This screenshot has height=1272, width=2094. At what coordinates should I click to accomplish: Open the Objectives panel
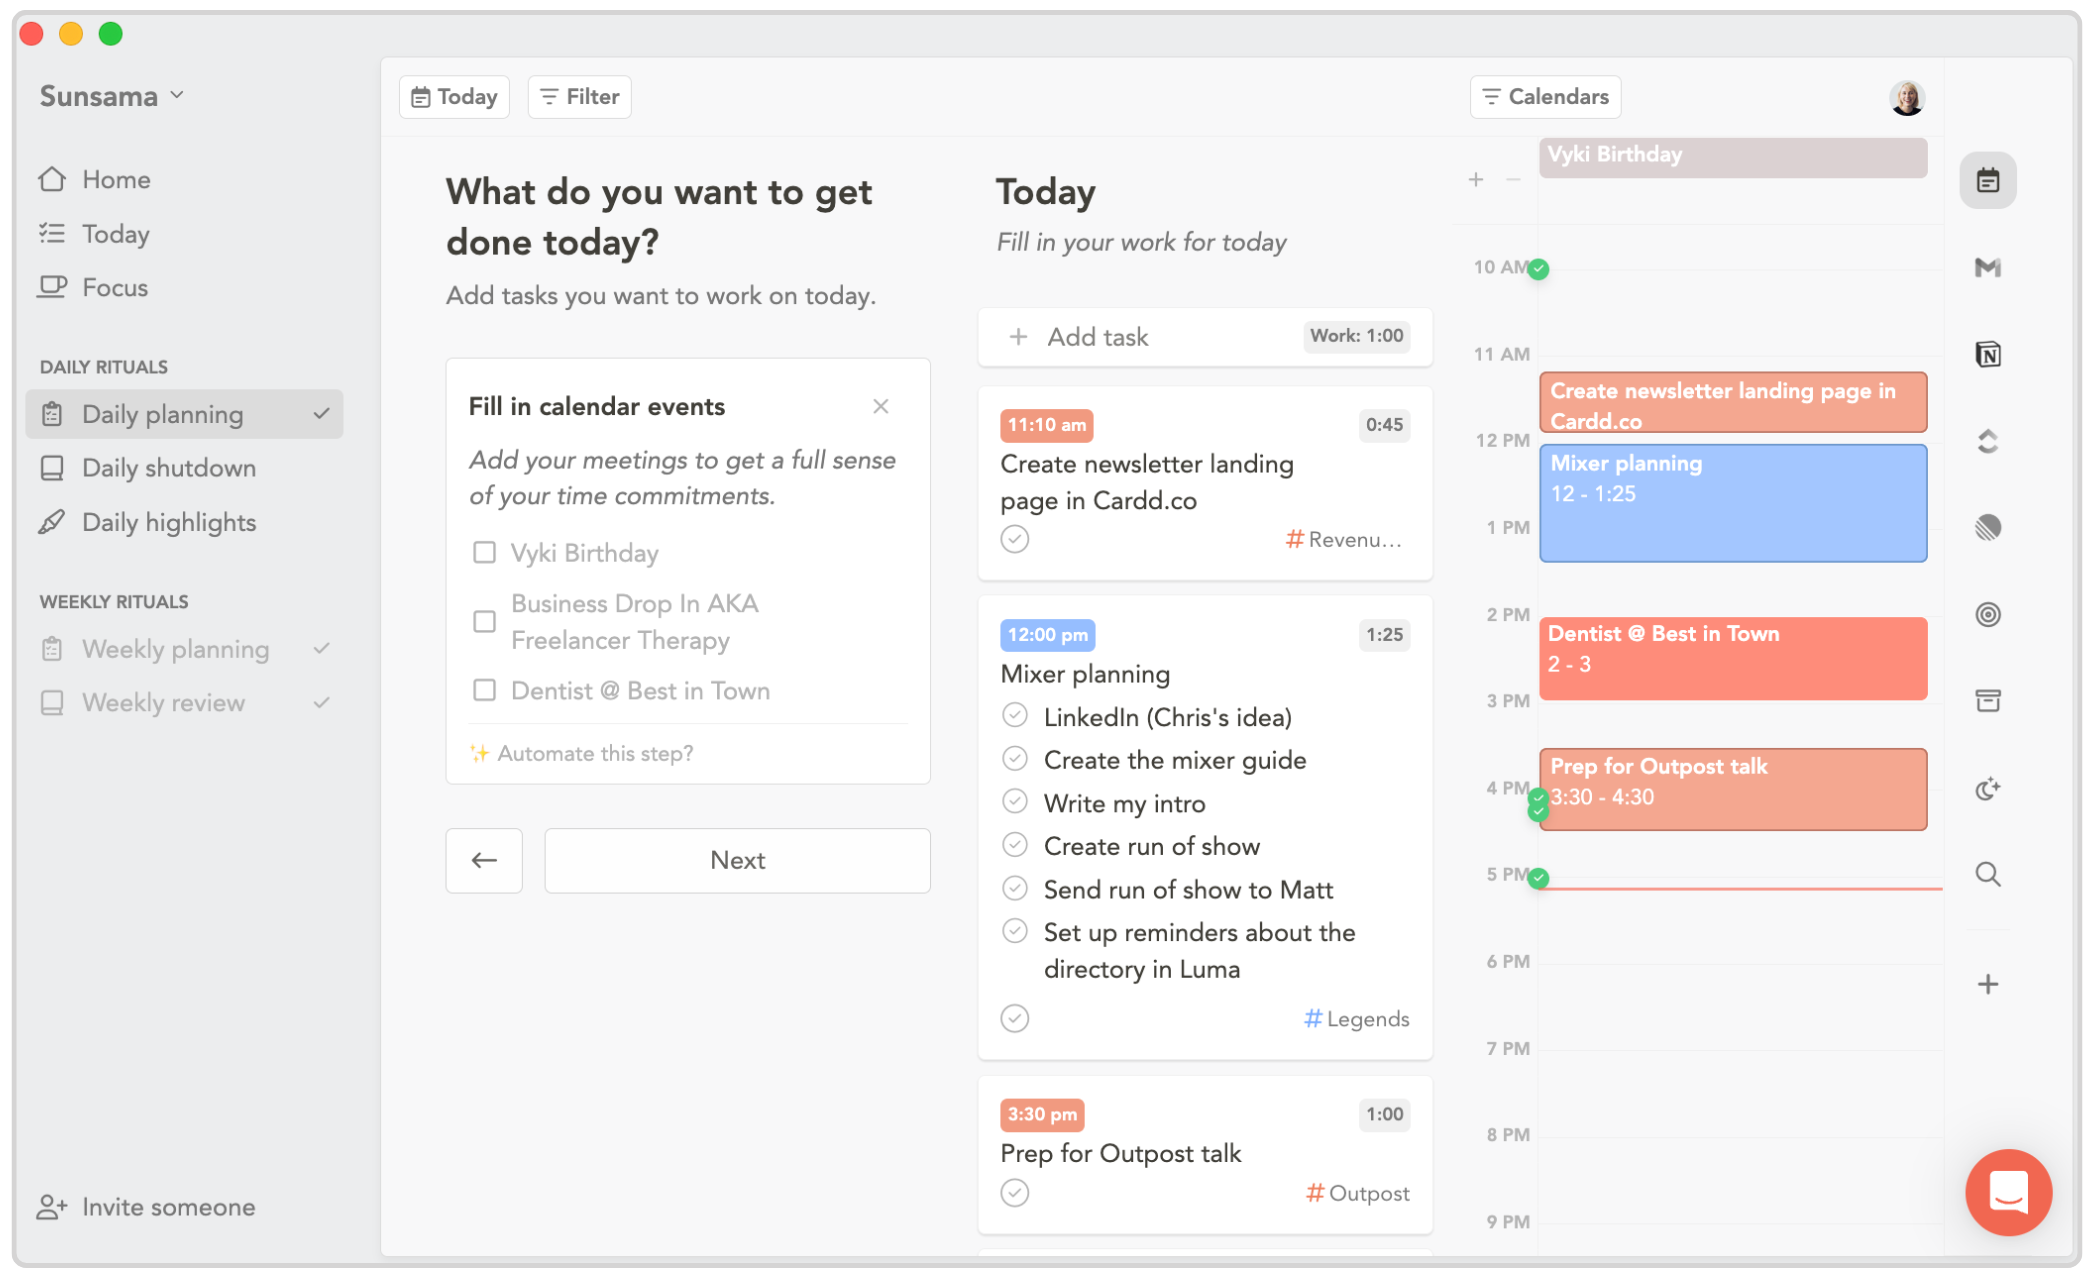1988,614
